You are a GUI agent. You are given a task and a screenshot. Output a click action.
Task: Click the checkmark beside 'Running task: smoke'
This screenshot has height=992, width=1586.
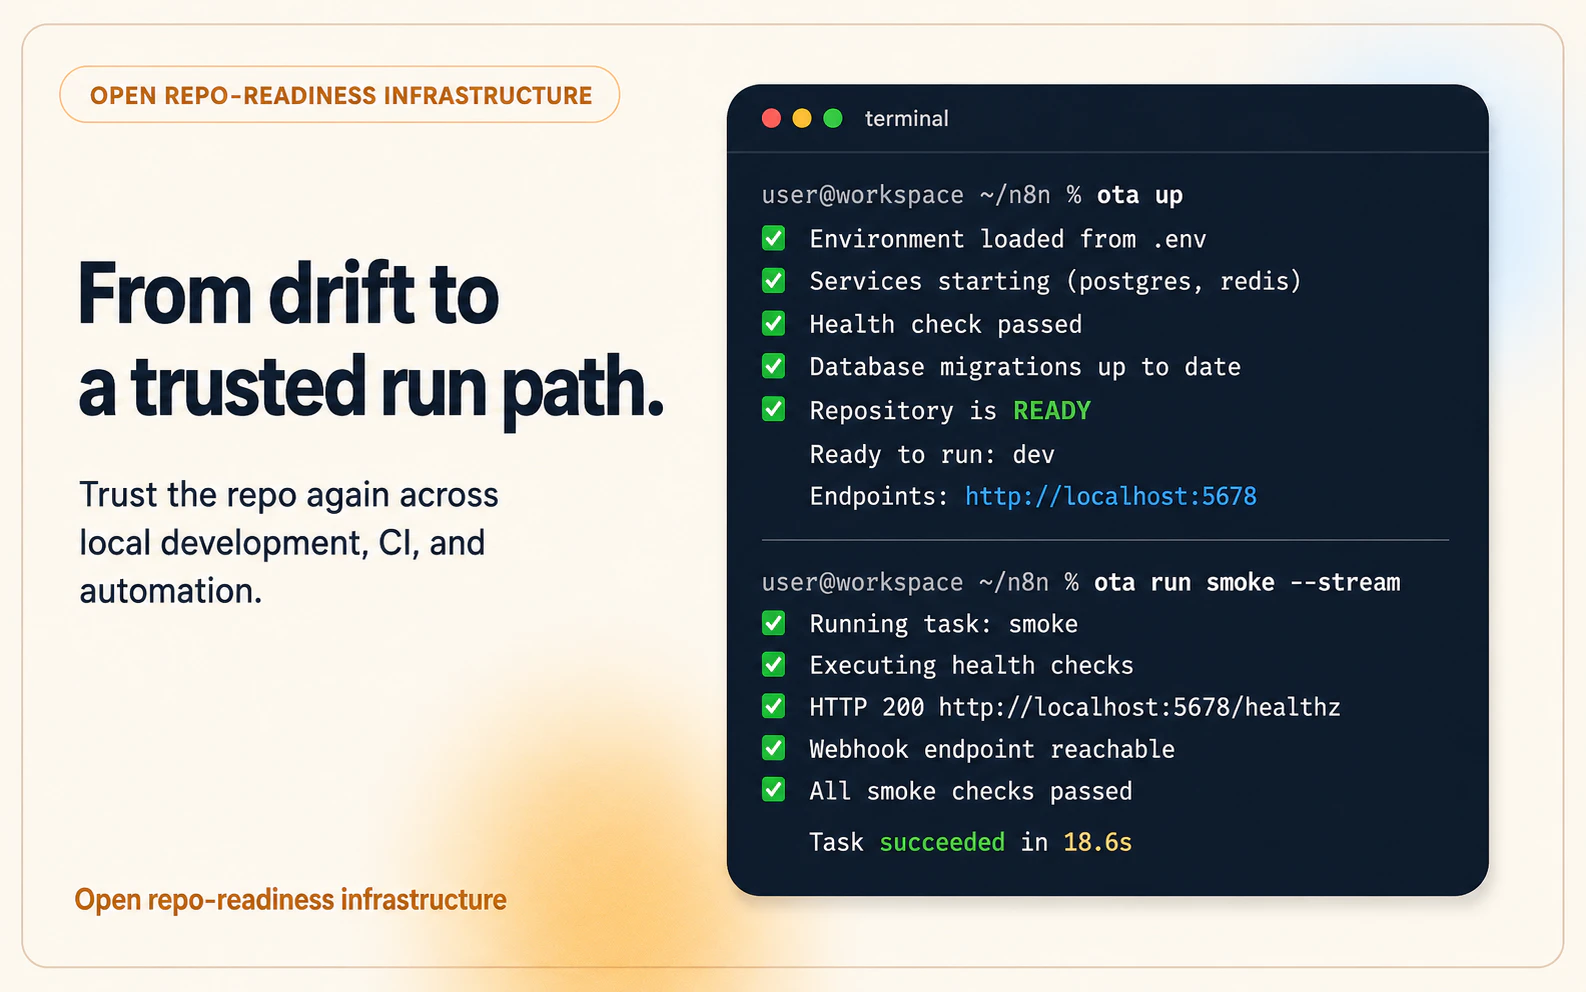coord(773,624)
